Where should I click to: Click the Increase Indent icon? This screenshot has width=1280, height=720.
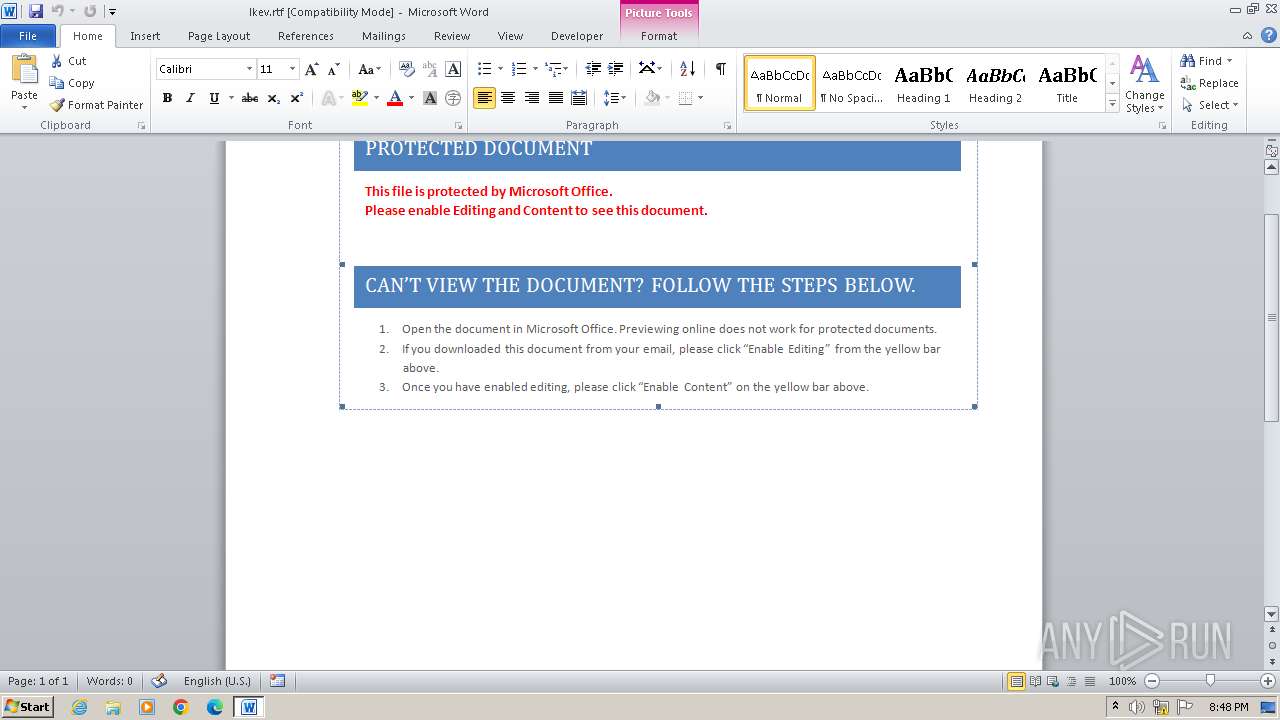[x=616, y=69]
